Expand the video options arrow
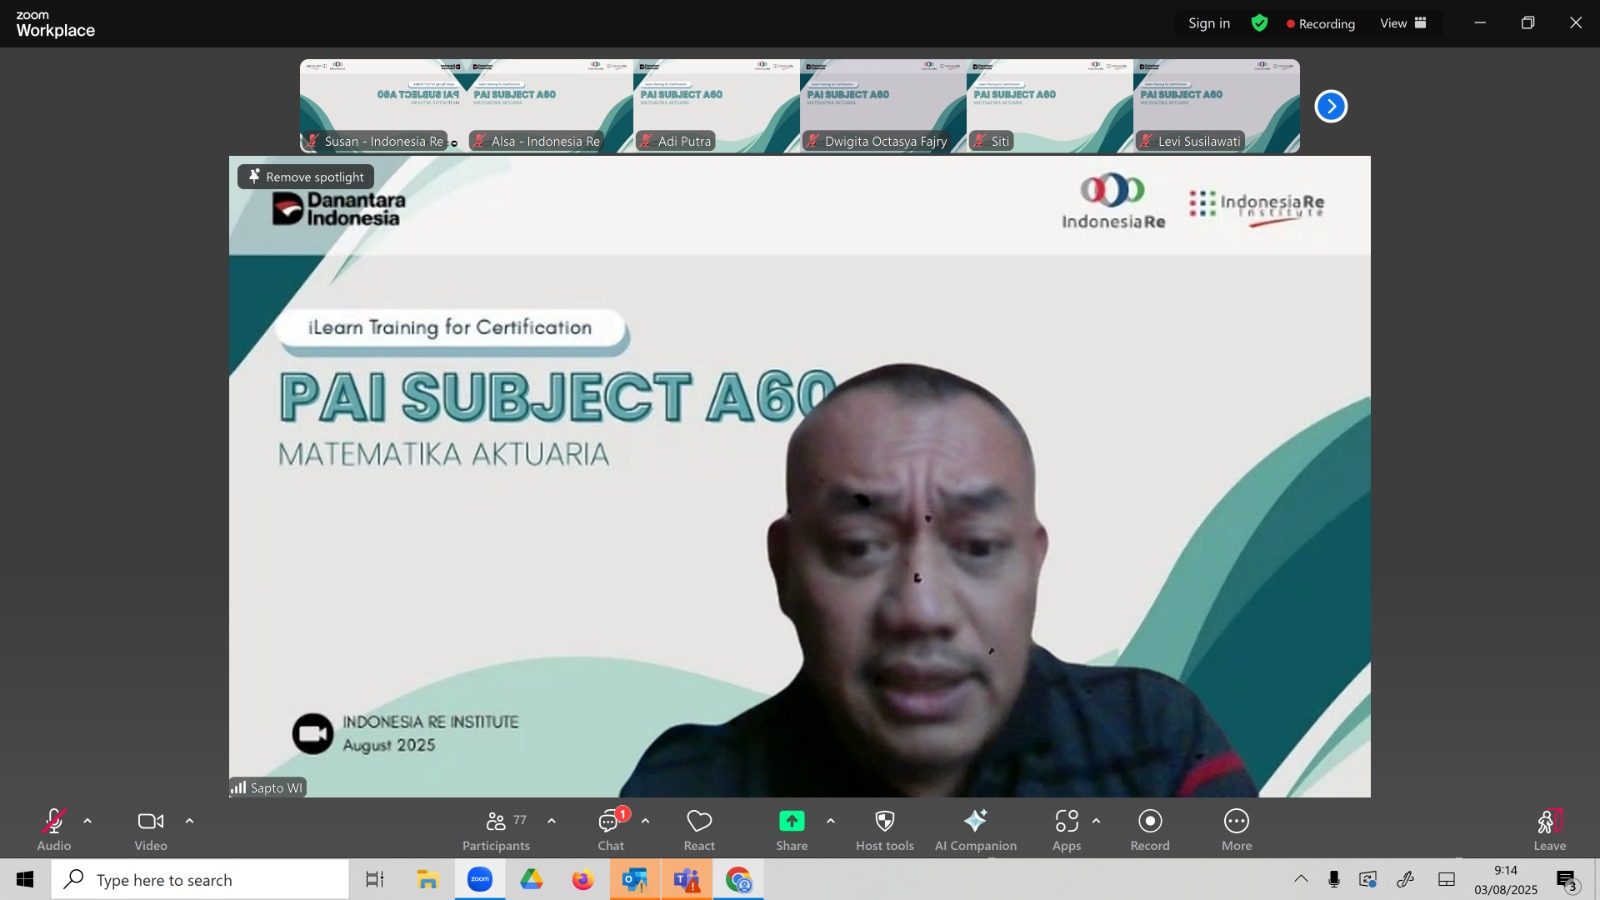 point(189,821)
